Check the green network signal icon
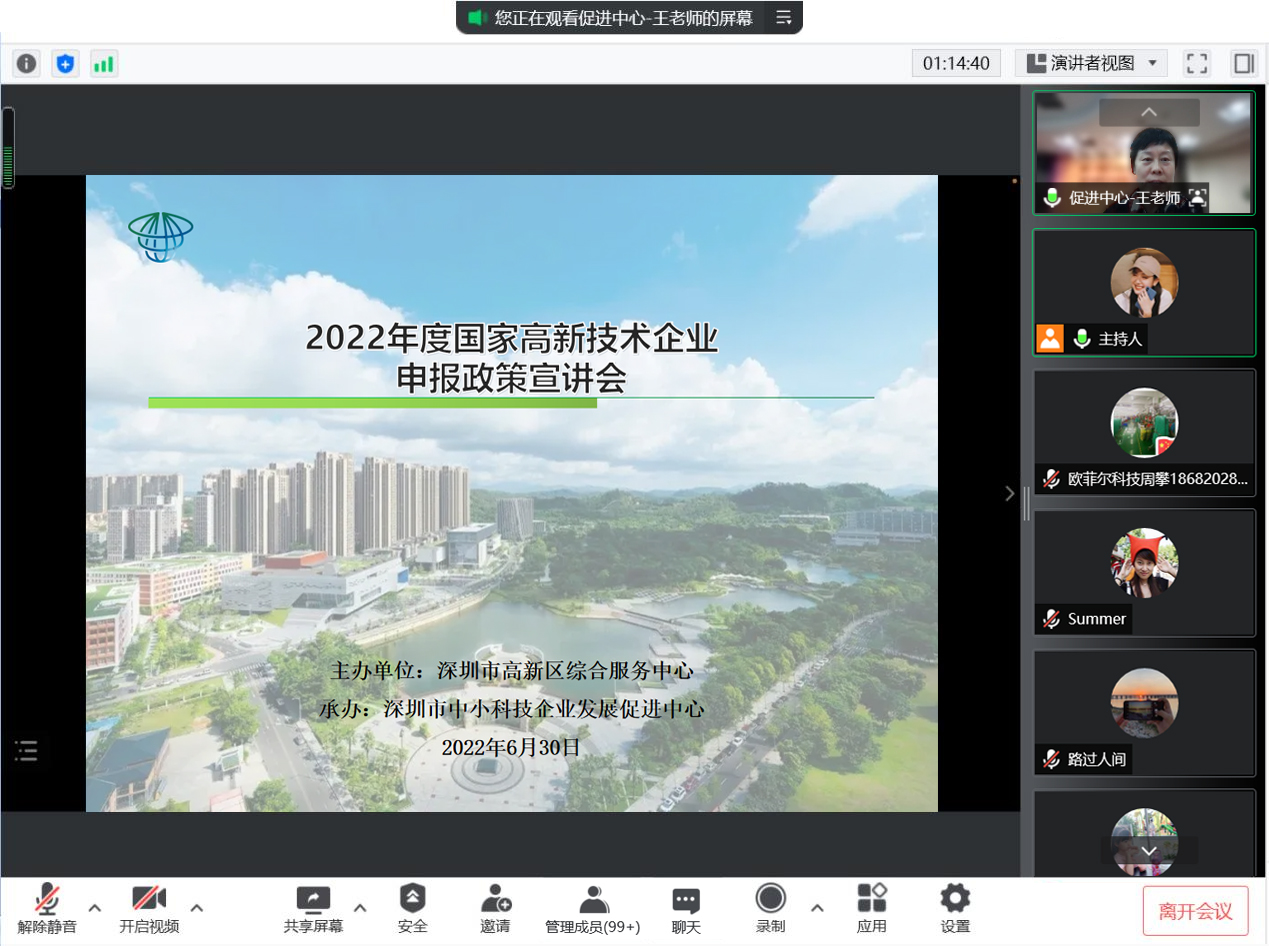 point(103,64)
